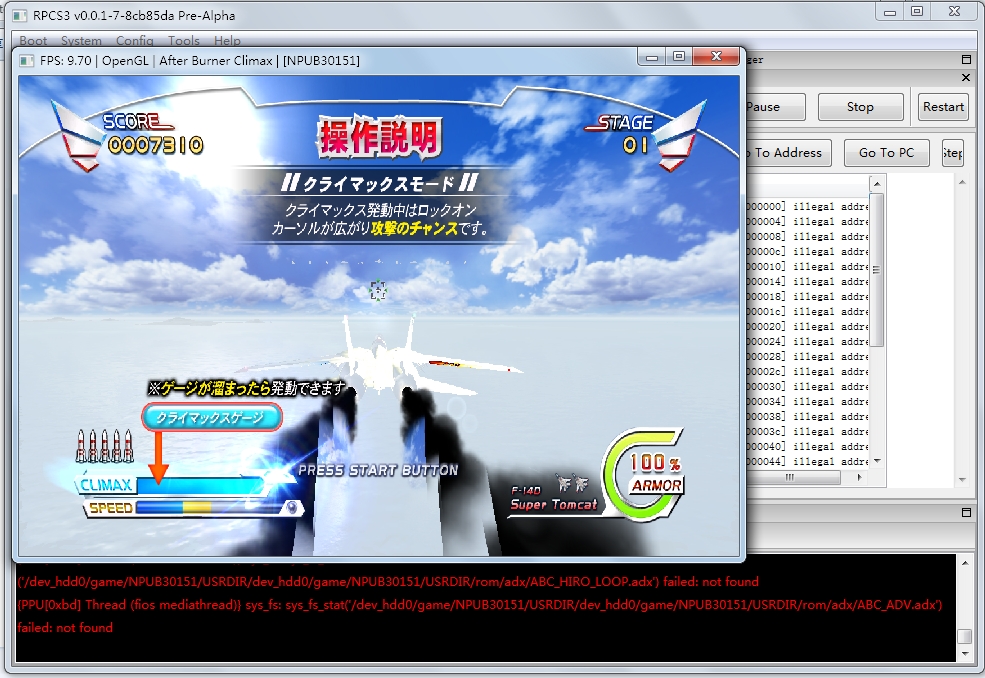Open the Boot menu

tap(33, 41)
